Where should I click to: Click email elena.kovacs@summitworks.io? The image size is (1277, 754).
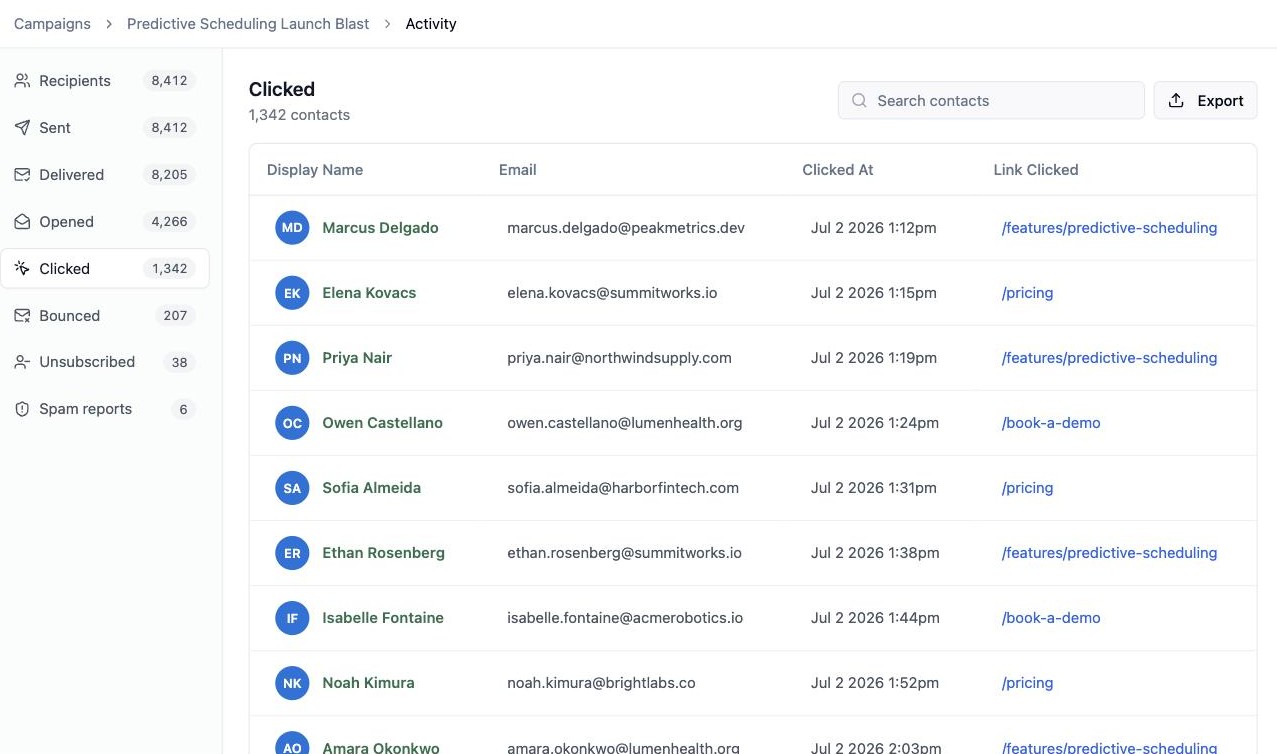click(612, 293)
